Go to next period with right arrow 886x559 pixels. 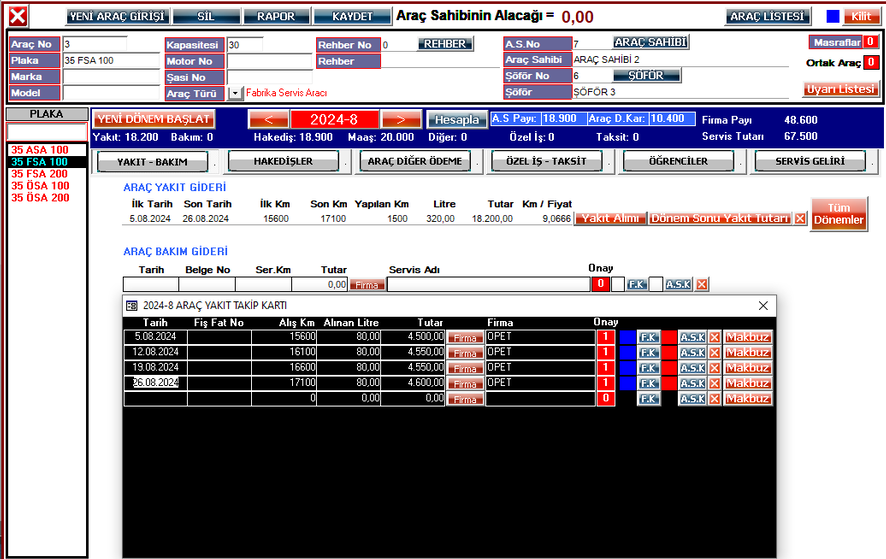[401, 120]
